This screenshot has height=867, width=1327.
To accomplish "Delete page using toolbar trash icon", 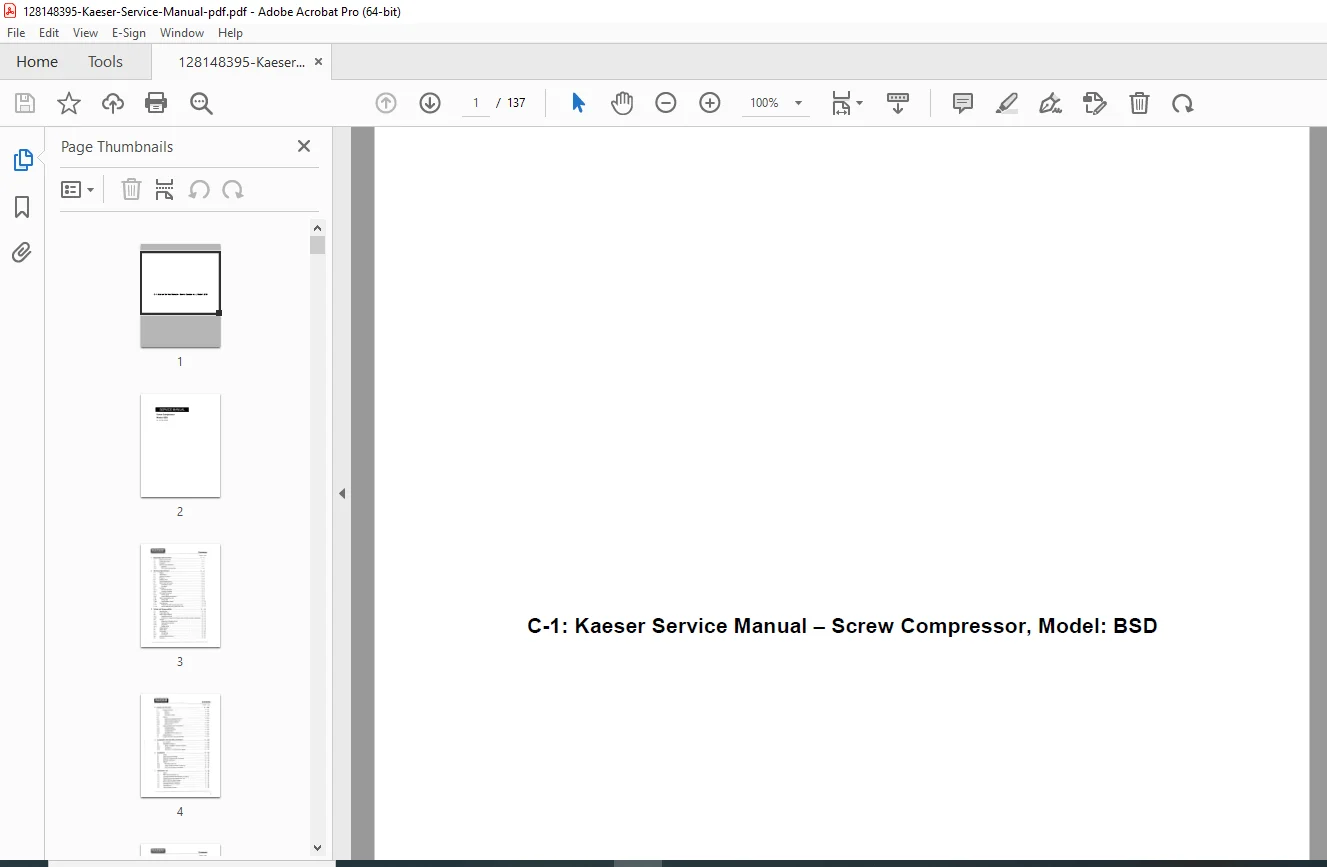I will (1139, 103).
